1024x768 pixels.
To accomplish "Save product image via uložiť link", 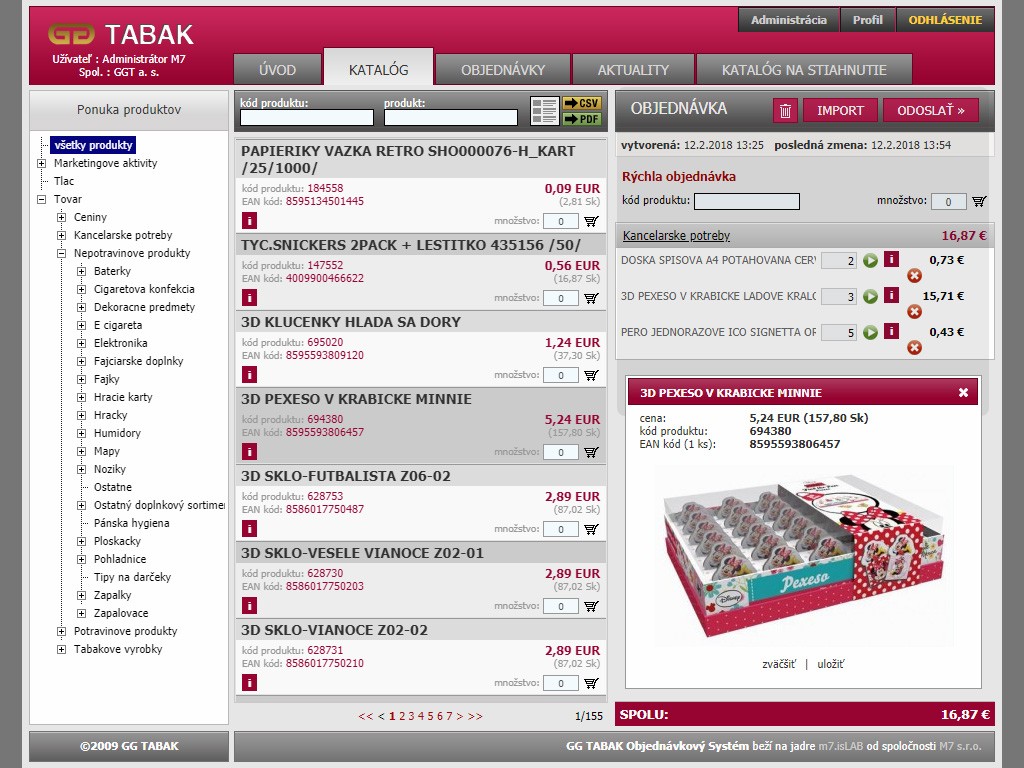I will [831, 664].
